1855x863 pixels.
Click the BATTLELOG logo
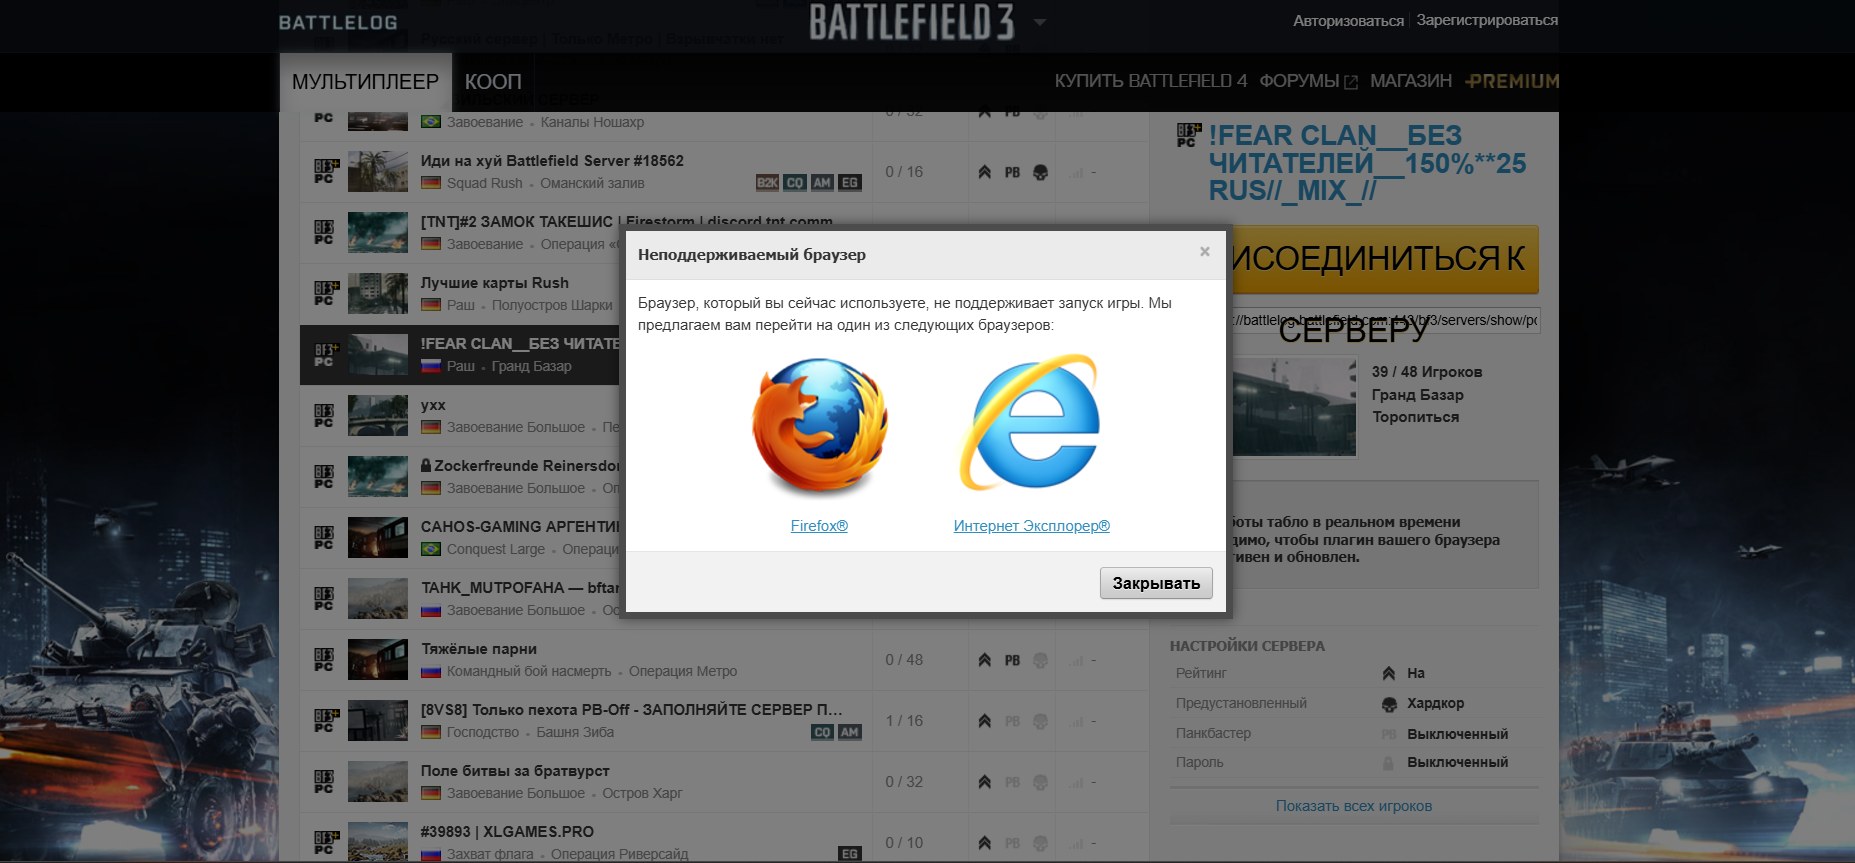click(338, 22)
